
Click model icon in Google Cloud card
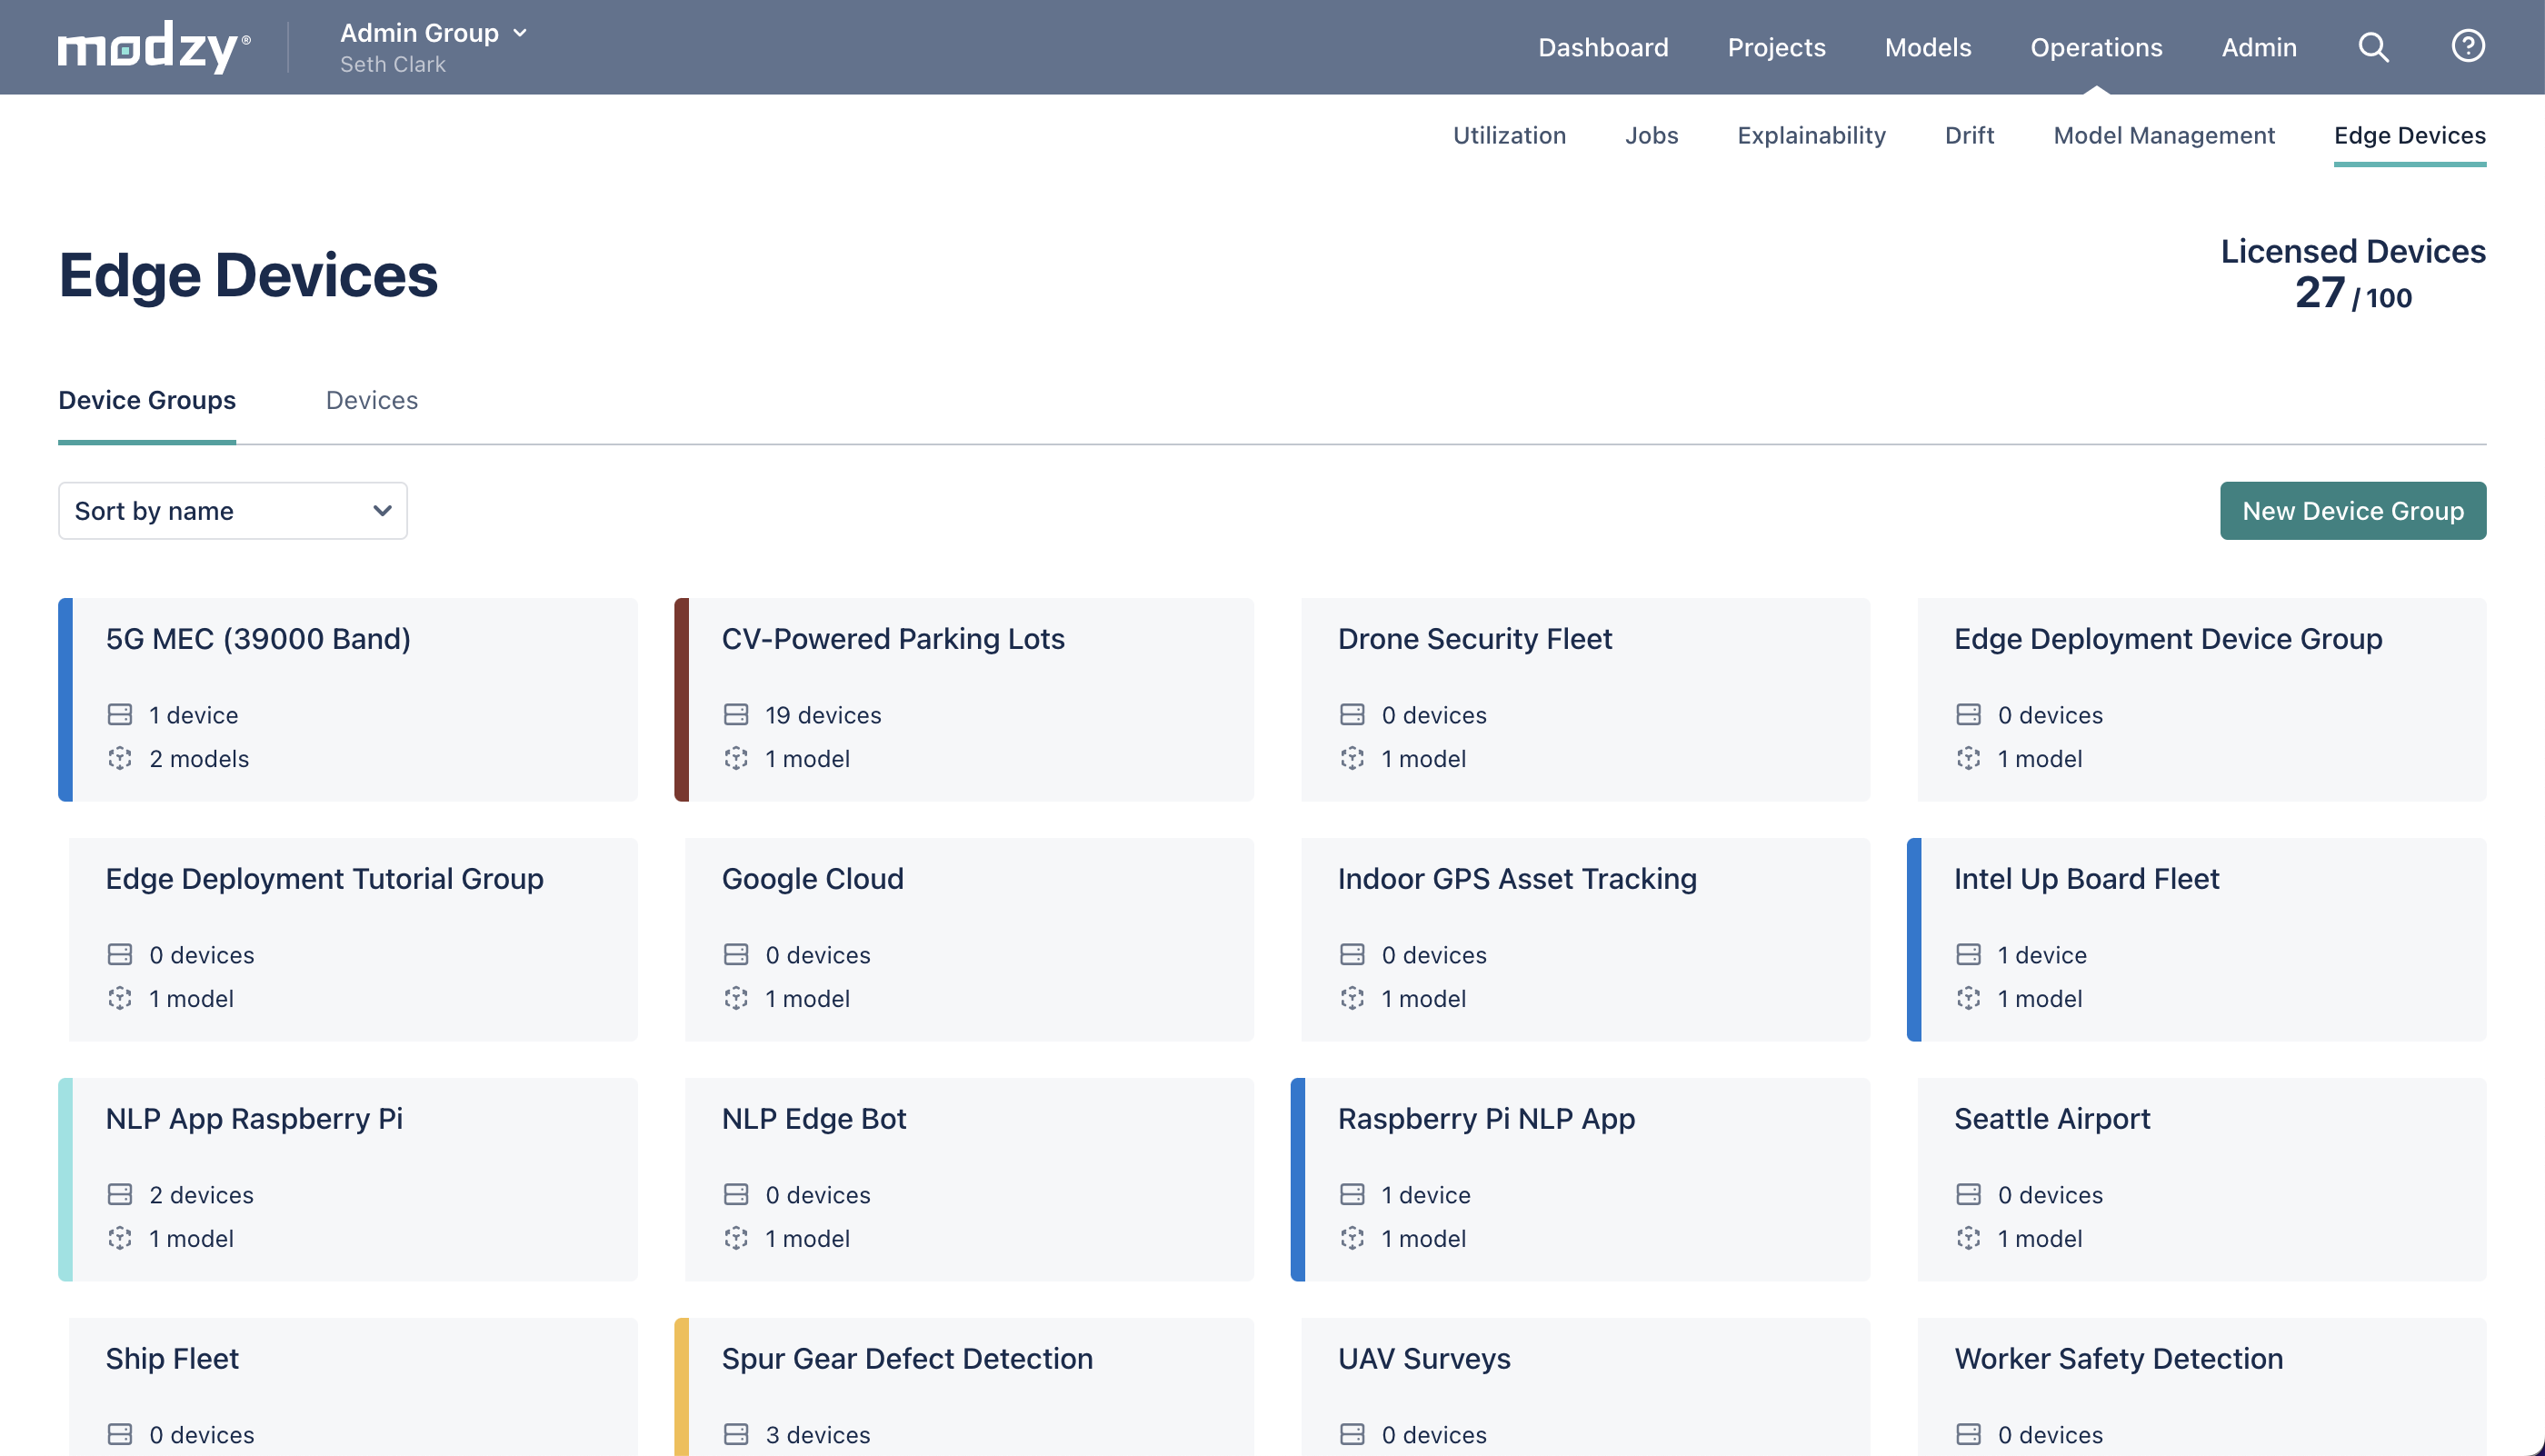coord(736,999)
